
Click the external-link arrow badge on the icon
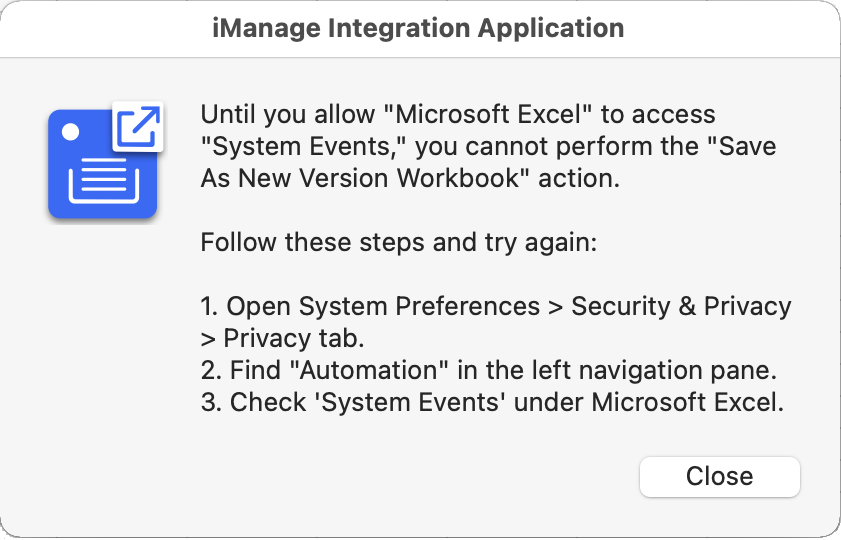point(137,125)
